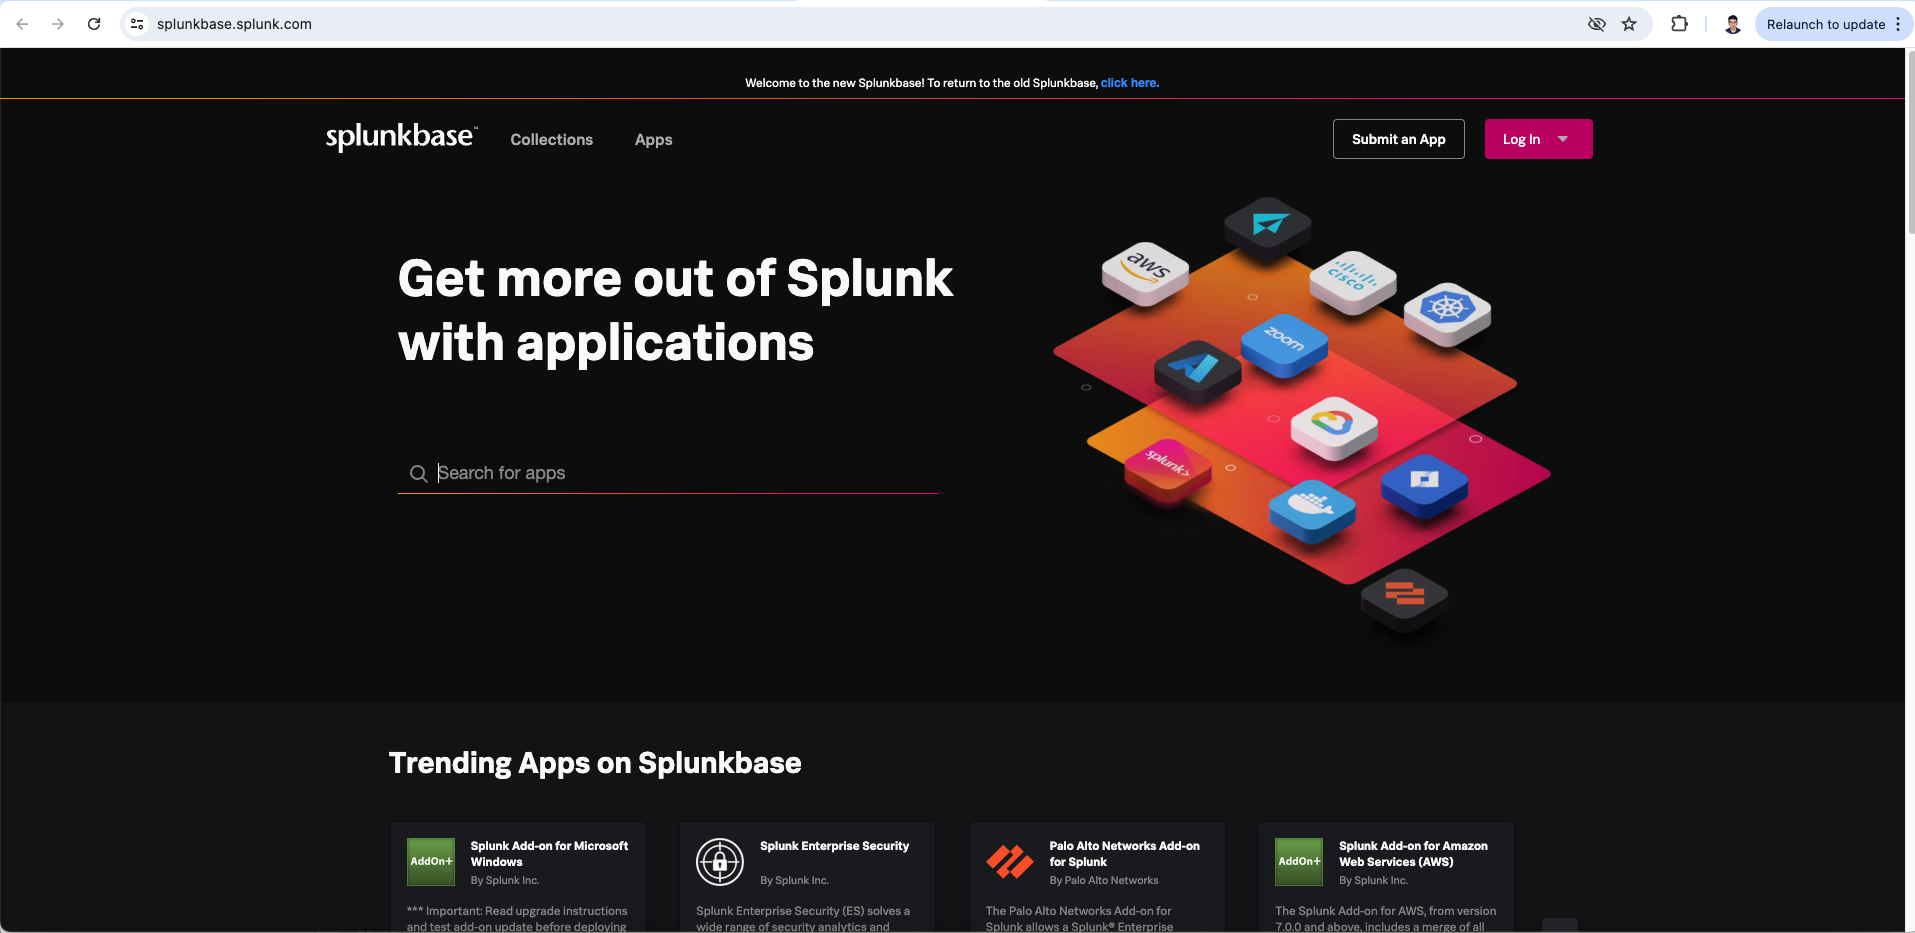The image size is (1915, 933).
Task: Click the AWS tile in hero graphic
Action: (x=1146, y=272)
